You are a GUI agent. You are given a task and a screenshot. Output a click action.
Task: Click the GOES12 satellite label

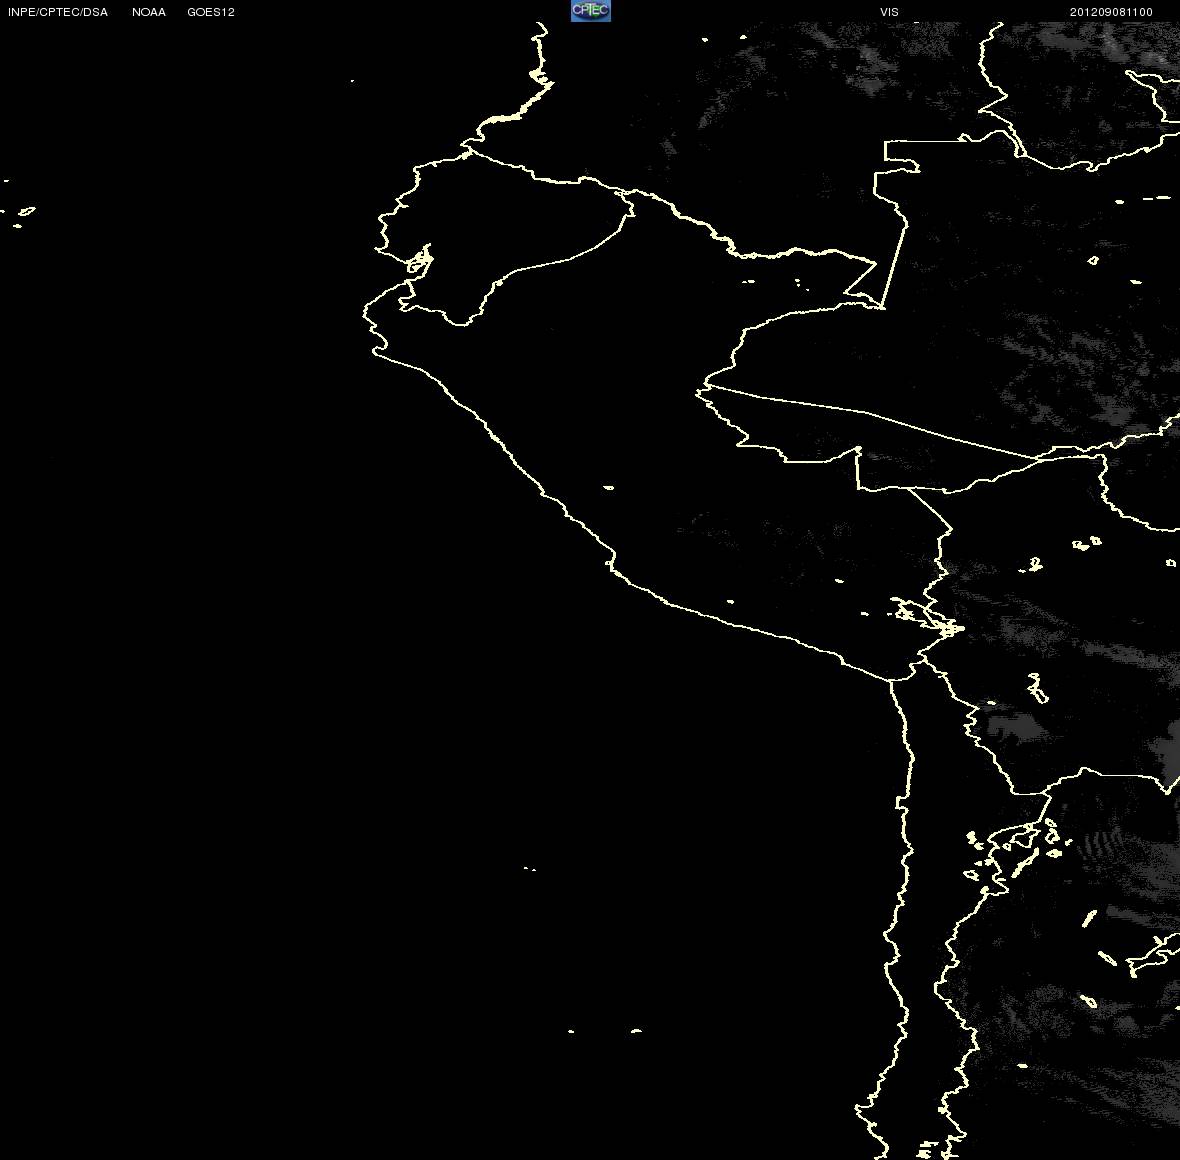pos(211,12)
